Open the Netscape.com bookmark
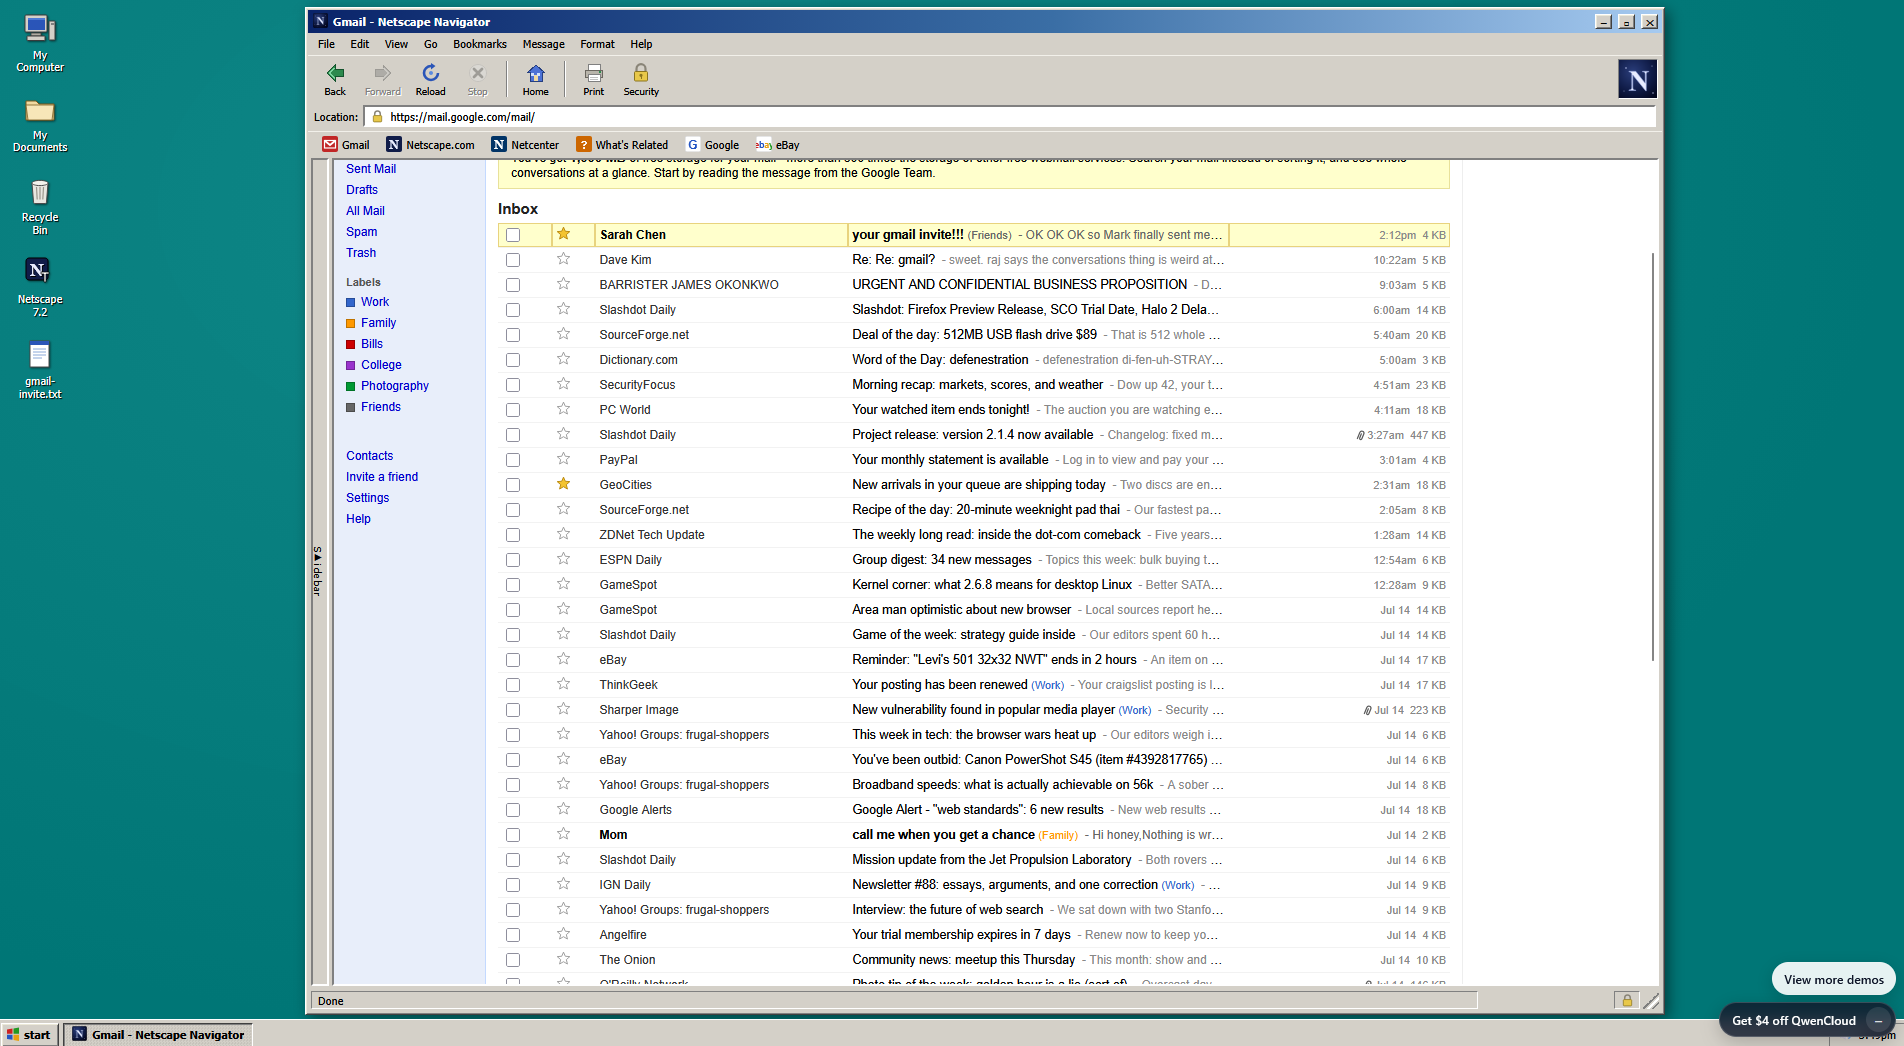1904x1046 pixels. click(x=431, y=145)
